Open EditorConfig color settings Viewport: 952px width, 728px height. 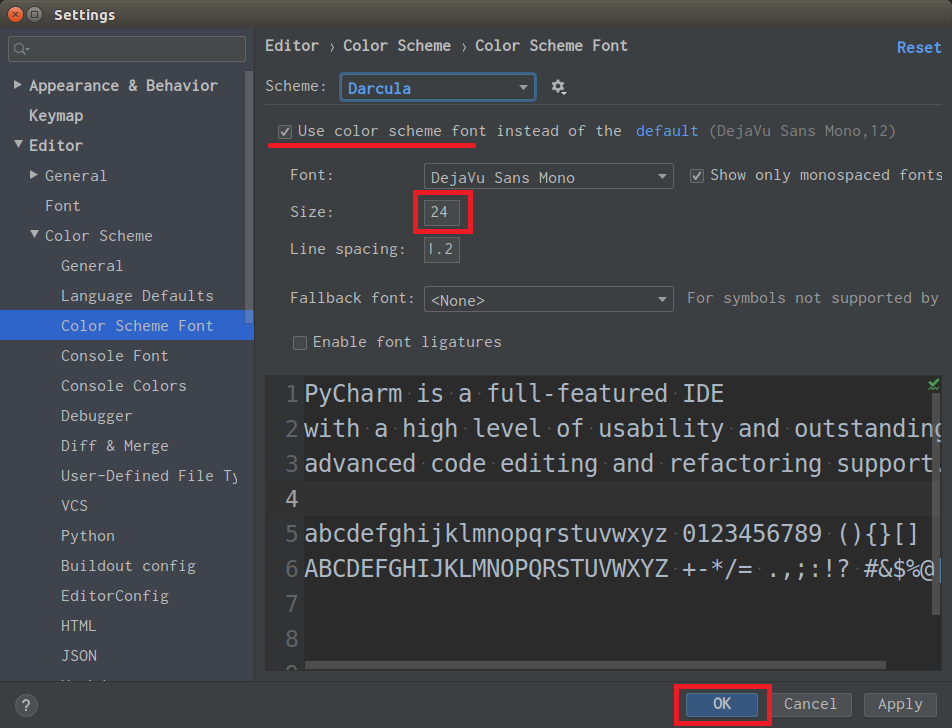point(115,596)
